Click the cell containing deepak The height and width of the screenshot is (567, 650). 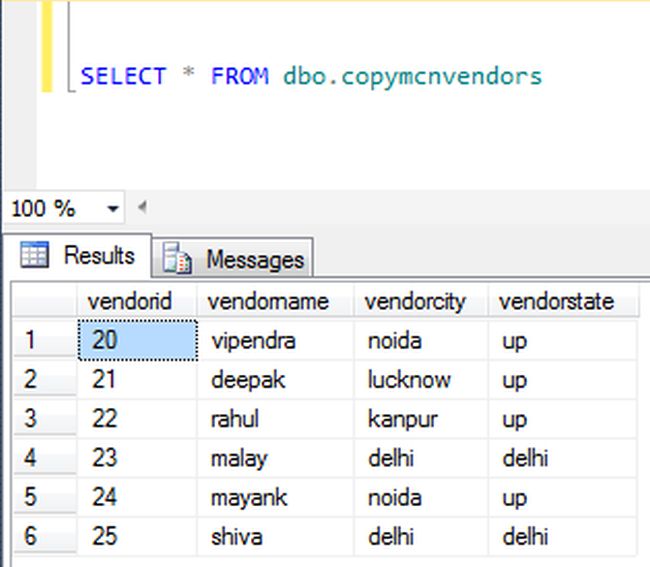[276, 379]
